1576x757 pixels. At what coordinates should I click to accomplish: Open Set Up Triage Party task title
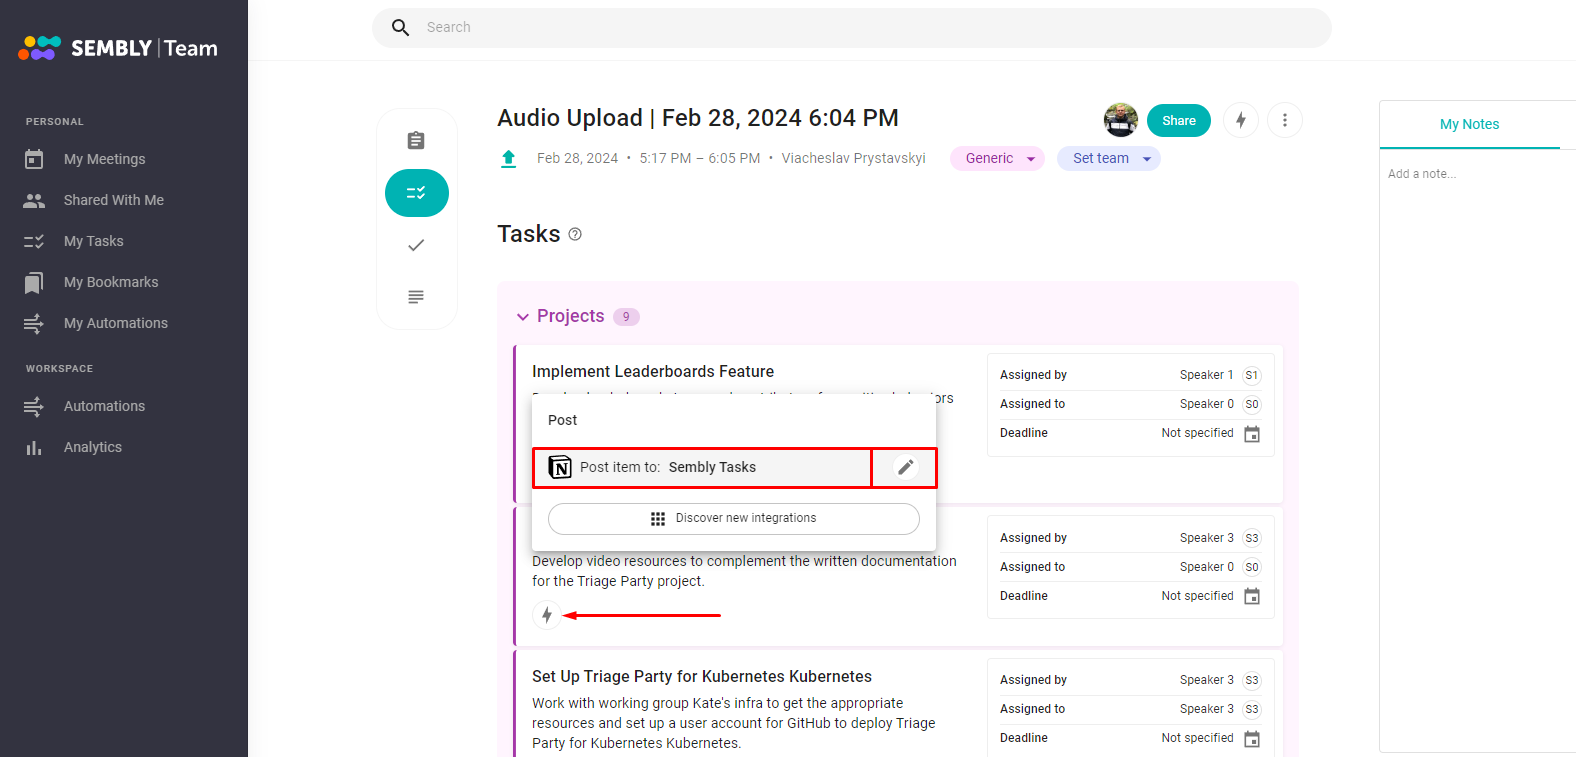click(702, 677)
